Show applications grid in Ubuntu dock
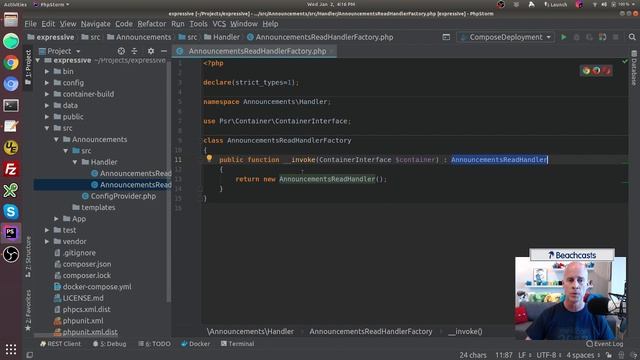Image resolution: width=640 pixels, height=360 pixels. tap(11, 349)
